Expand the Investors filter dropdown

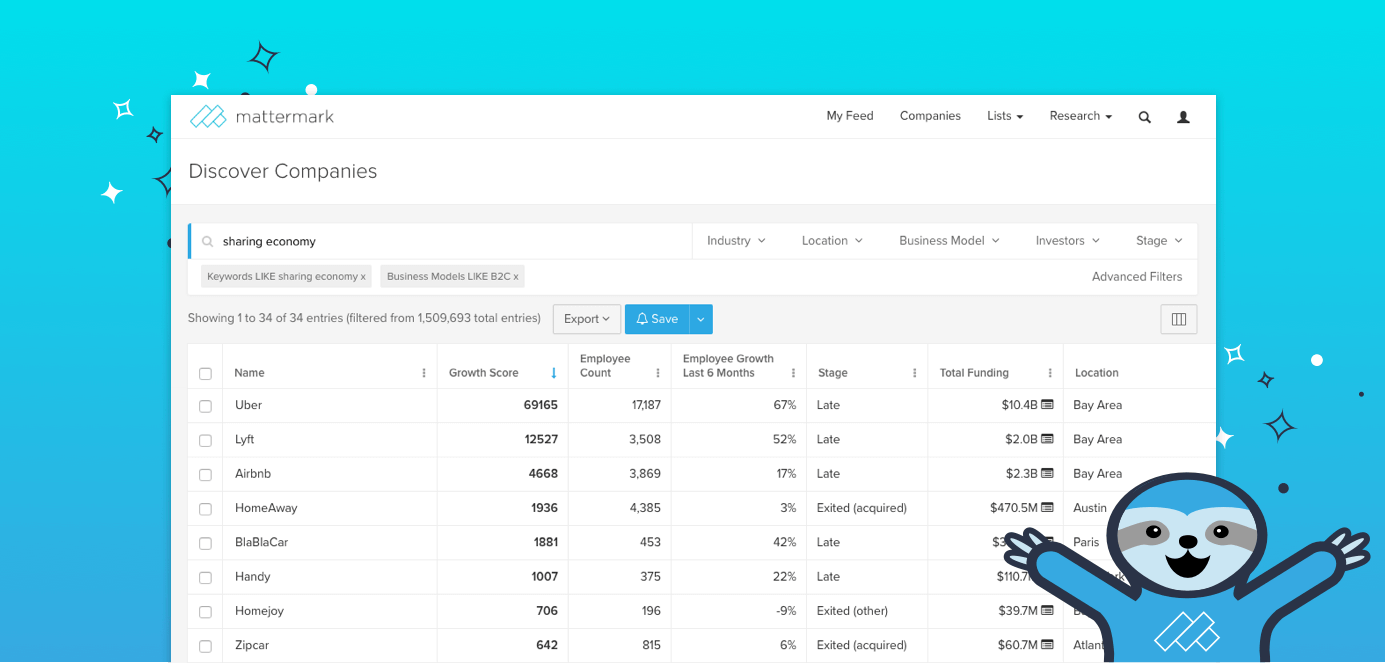[x=1067, y=241]
